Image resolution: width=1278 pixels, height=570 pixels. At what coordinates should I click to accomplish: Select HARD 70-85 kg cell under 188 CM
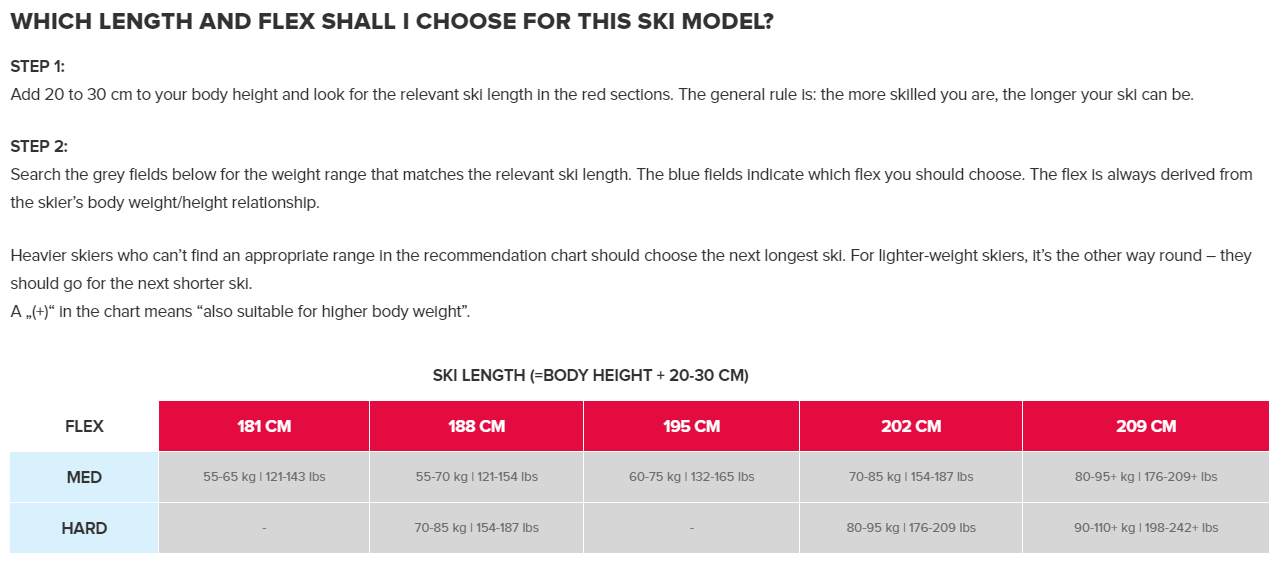point(476,528)
